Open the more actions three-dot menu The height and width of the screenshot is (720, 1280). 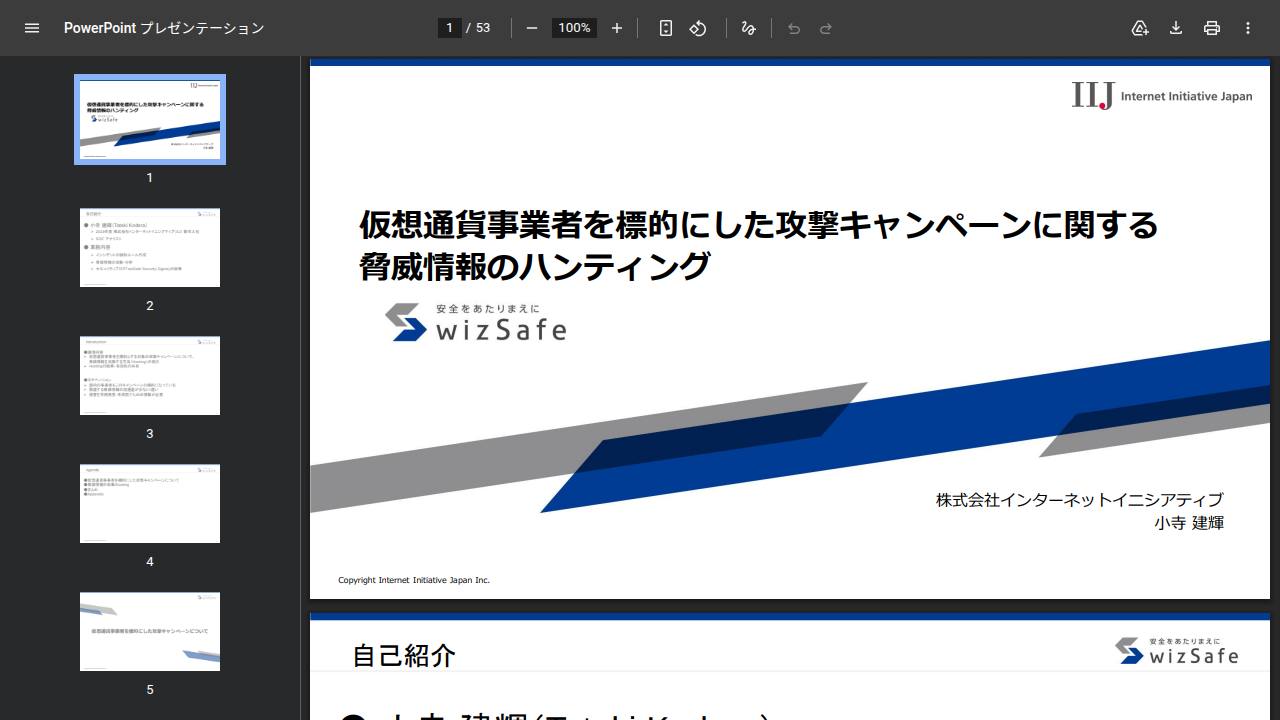tap(1248, 28)
